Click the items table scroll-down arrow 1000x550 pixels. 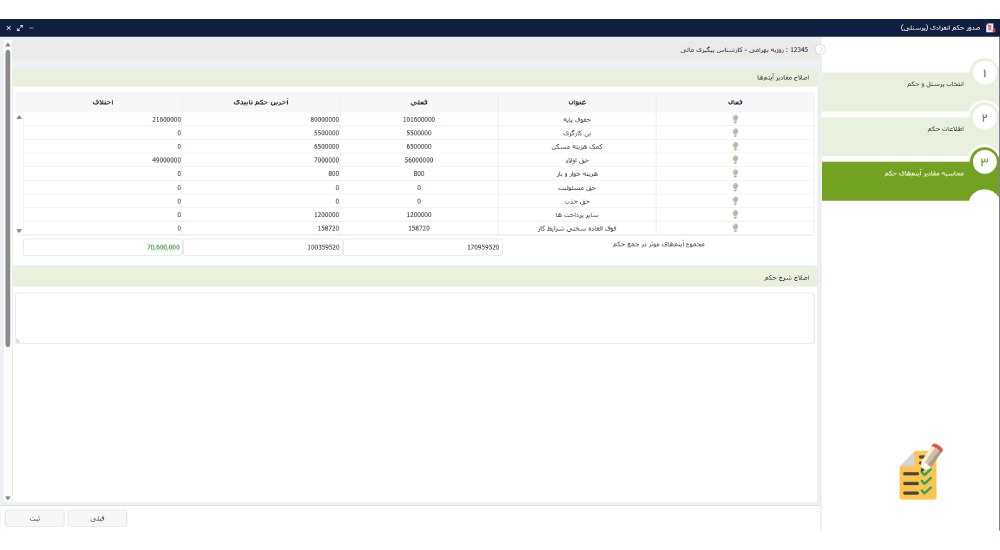19,230
